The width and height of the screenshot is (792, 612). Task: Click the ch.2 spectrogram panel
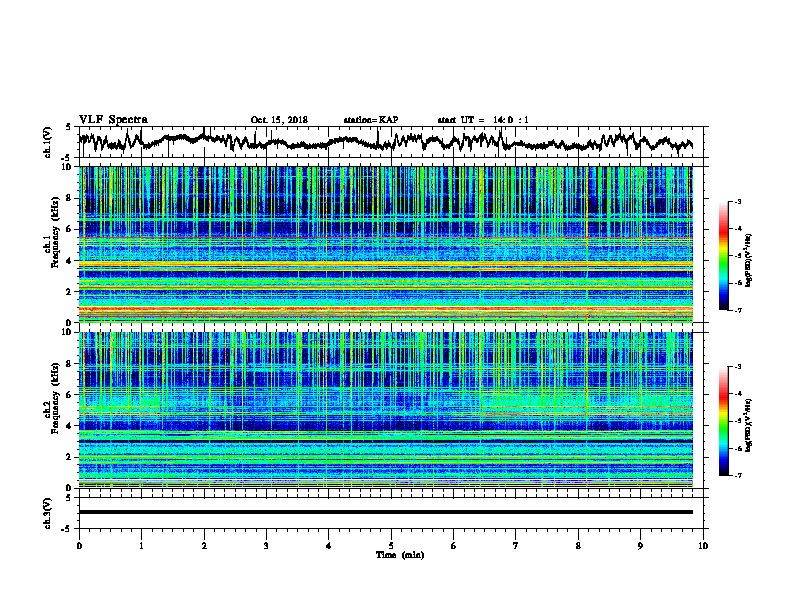coord(386,410)
